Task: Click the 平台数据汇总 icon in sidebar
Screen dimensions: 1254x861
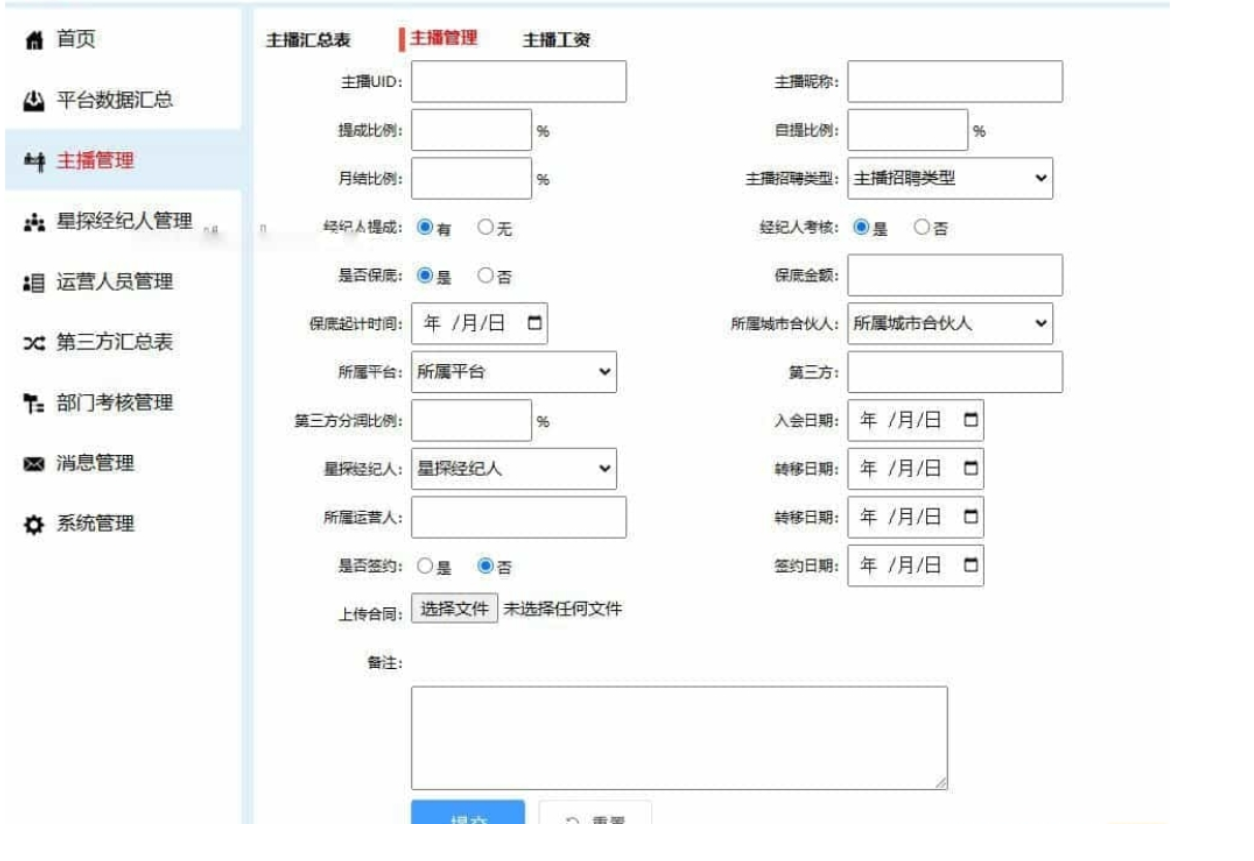Action: point(35,101)
